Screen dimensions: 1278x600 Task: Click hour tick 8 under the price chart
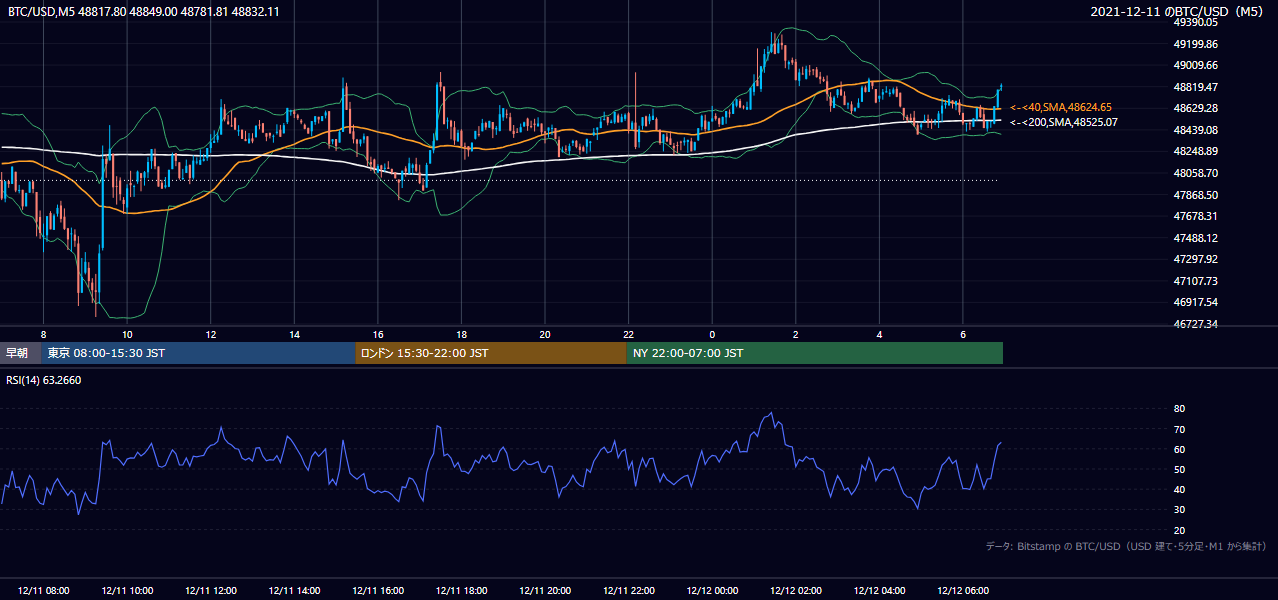point(43,334)
